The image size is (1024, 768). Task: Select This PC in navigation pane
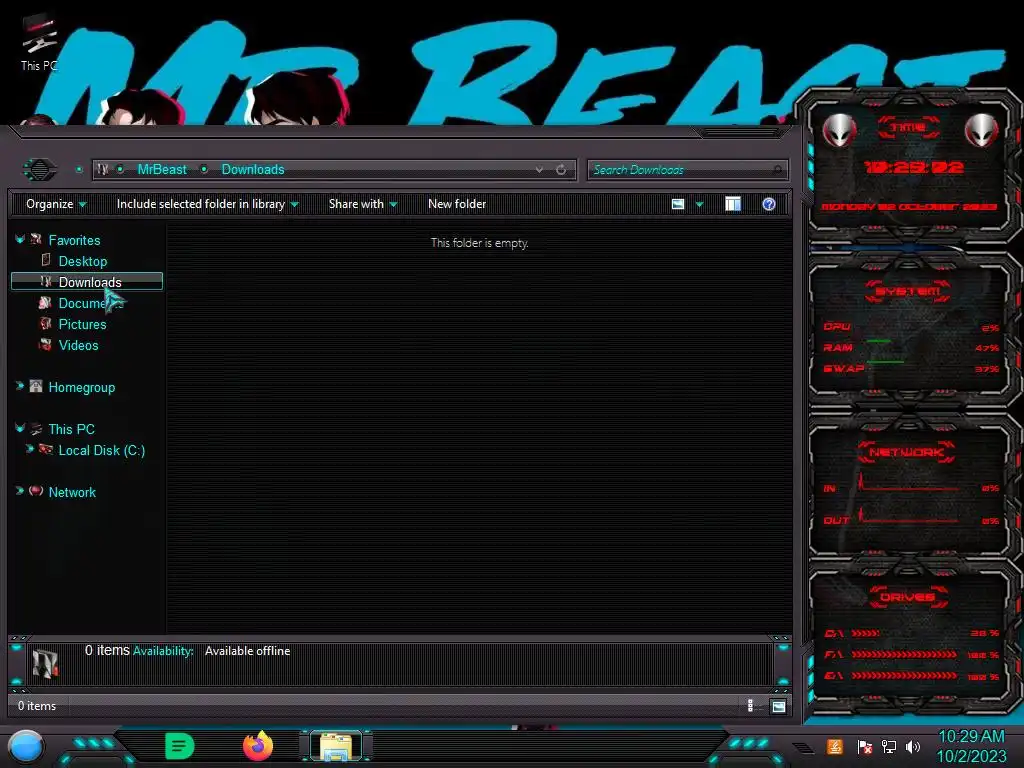tap(71, 429)
